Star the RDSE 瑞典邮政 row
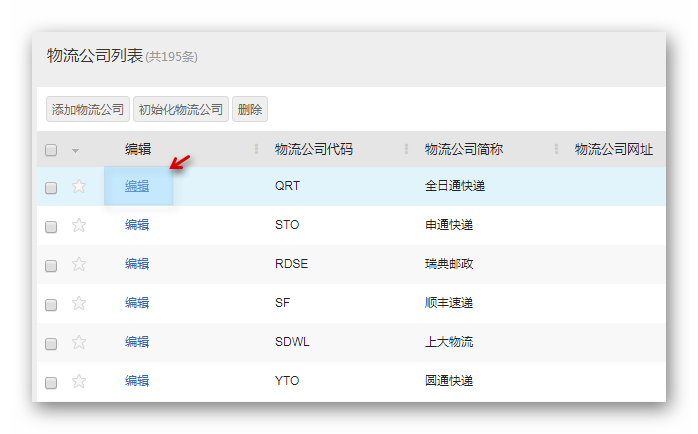The image size is (698, 434). pos(79,264)
